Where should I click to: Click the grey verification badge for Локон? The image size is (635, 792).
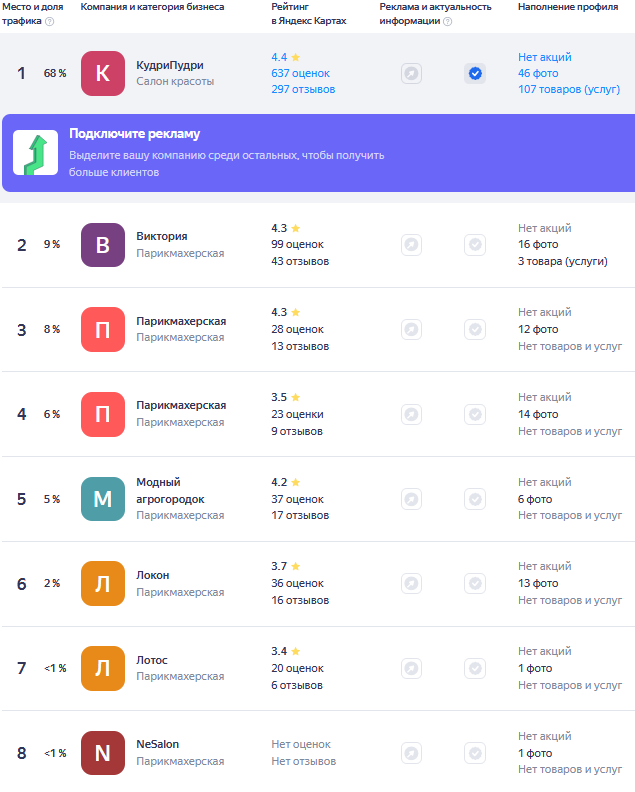475,584
